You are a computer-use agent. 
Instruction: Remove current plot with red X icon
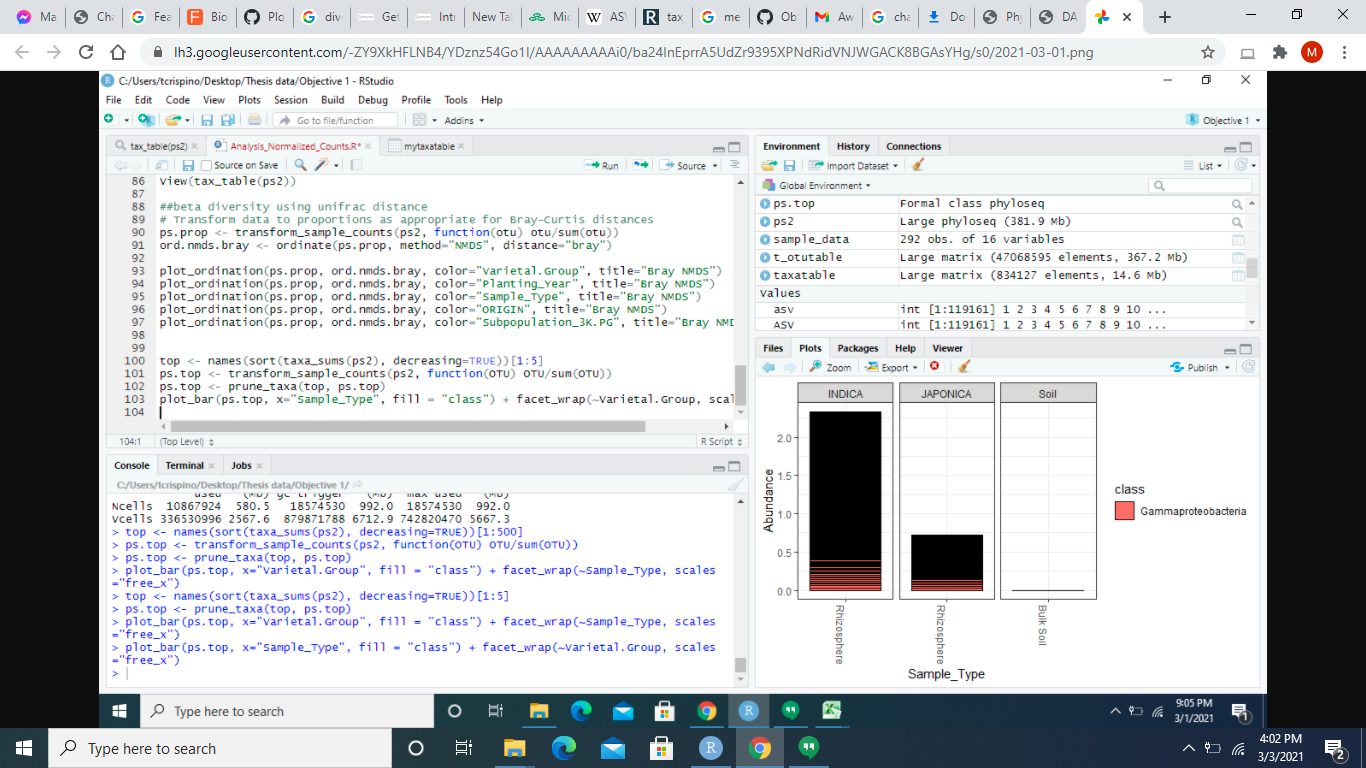click(934, 367)
